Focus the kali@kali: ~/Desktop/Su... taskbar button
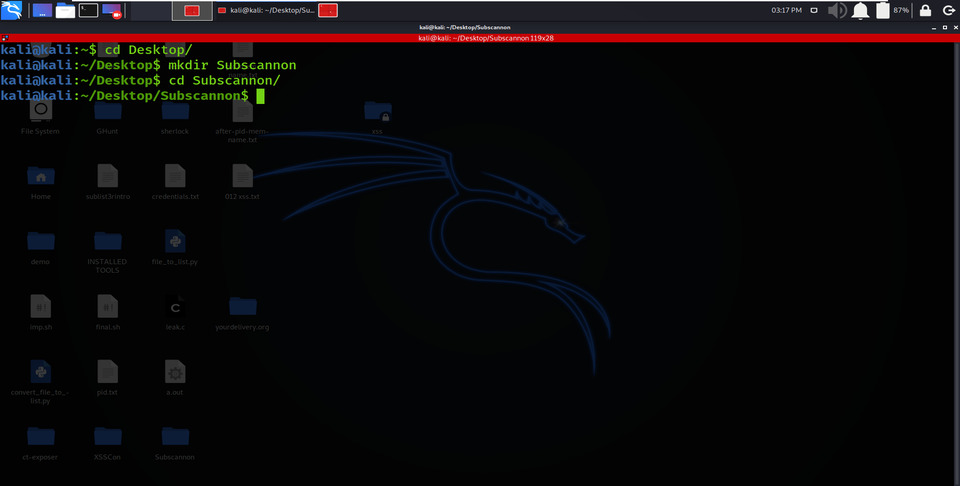Screen dimensions: 960x486 point(266,10)
